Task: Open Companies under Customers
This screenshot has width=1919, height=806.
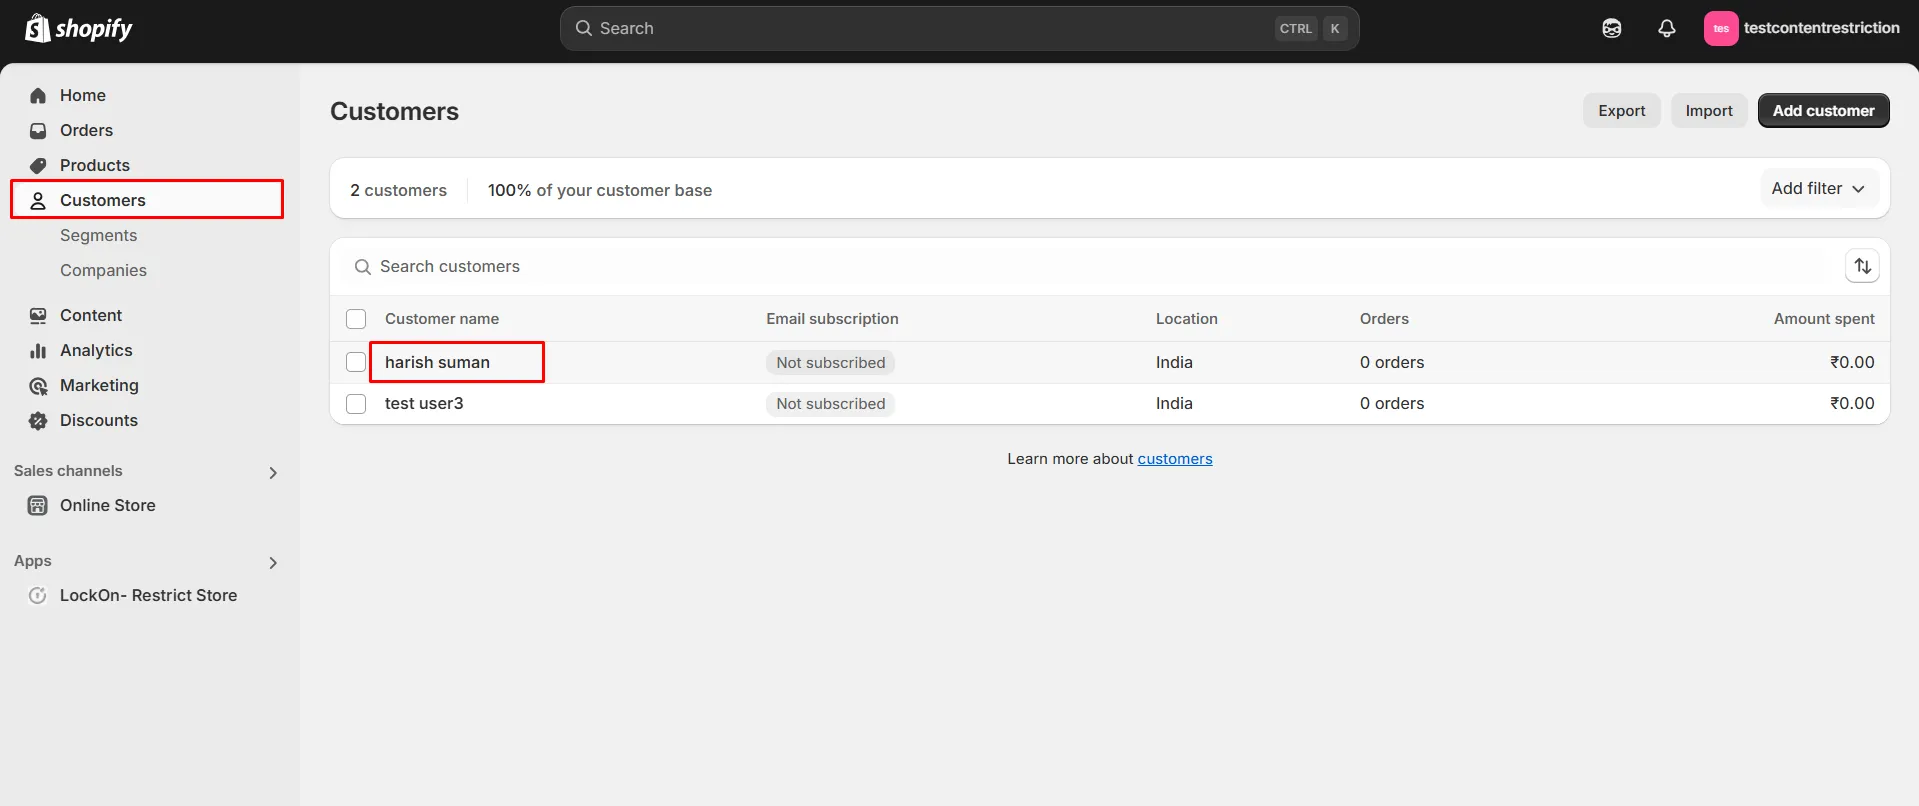Action: (103, 270)
